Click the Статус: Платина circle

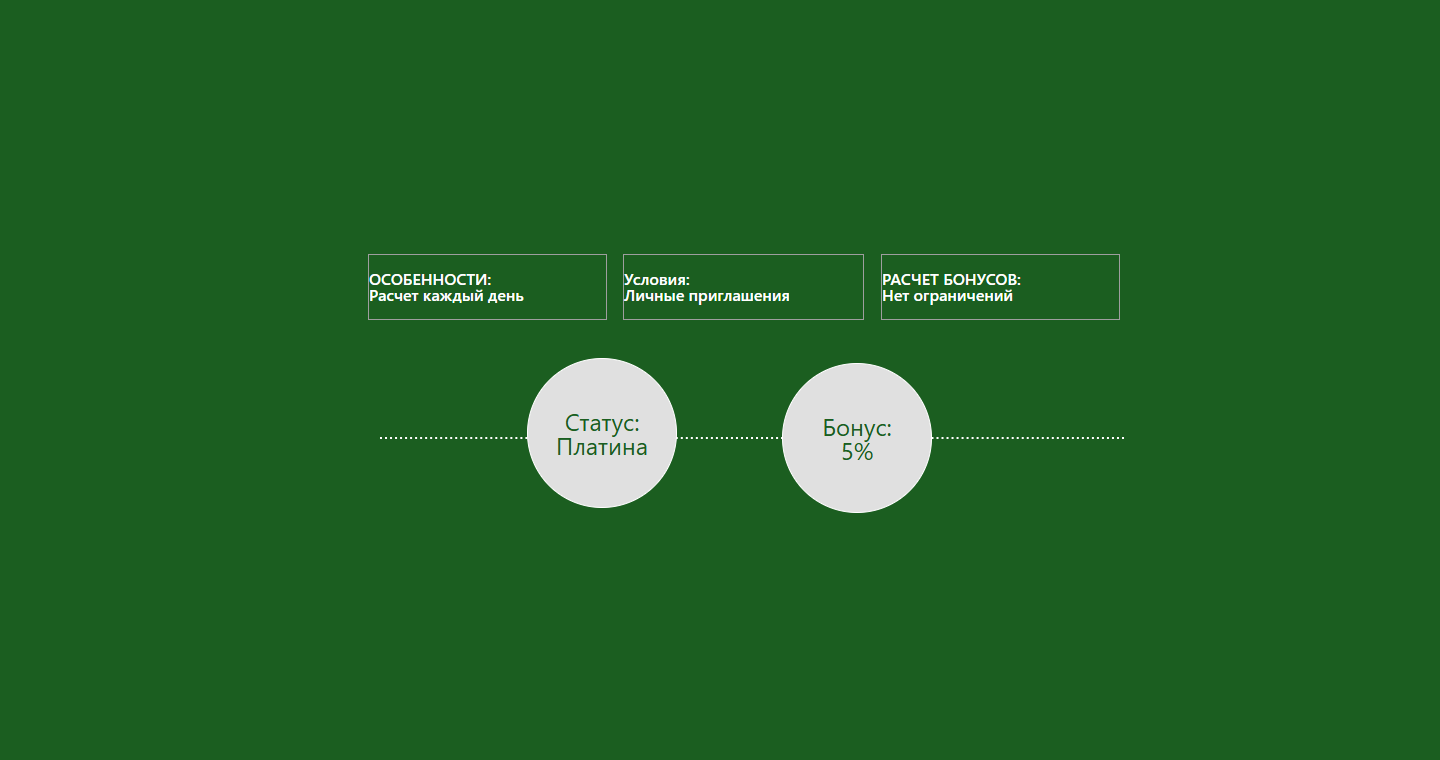[x=602, y=433]
